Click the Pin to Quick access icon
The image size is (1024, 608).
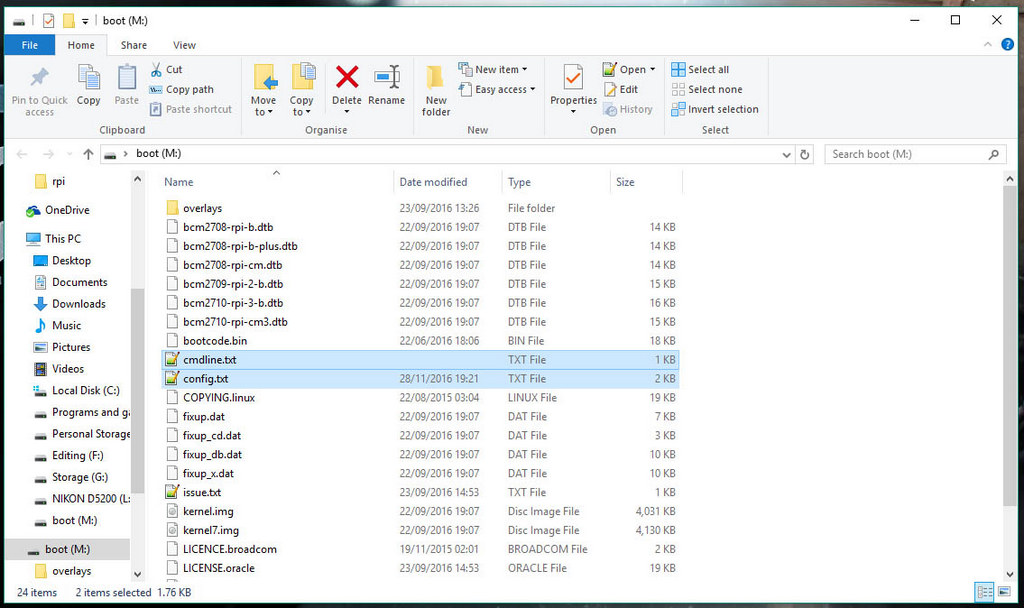(40, 78)
